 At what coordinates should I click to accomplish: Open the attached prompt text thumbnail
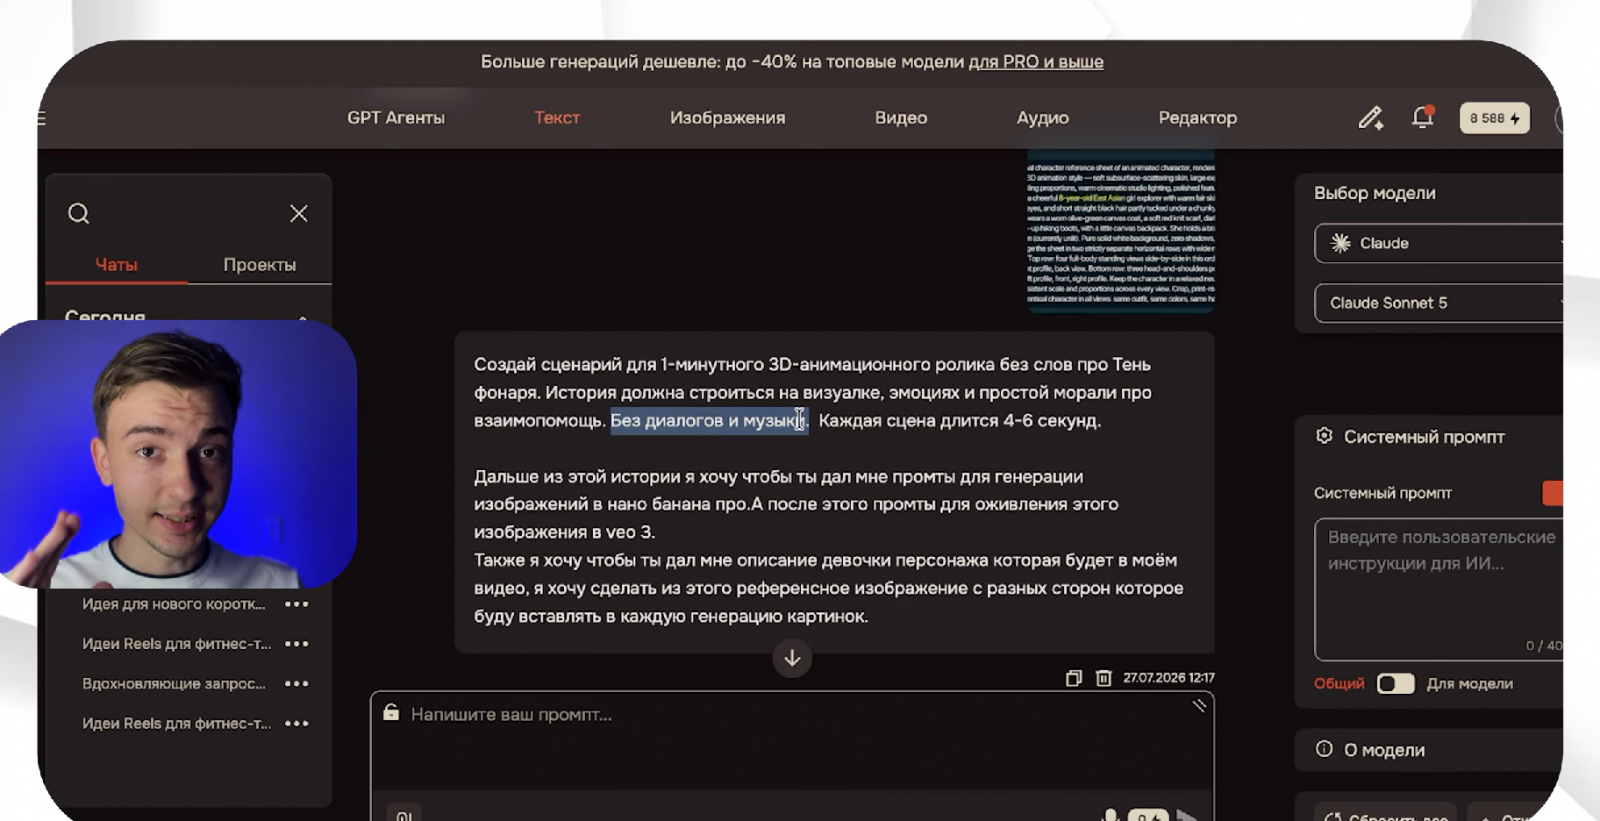(1121, 229)
